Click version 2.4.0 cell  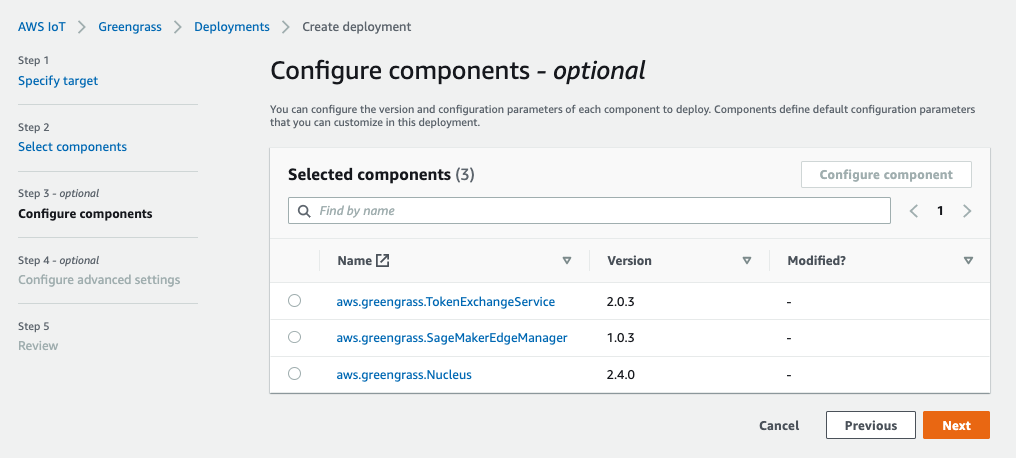pyautogui.click(x=623, y=374)
